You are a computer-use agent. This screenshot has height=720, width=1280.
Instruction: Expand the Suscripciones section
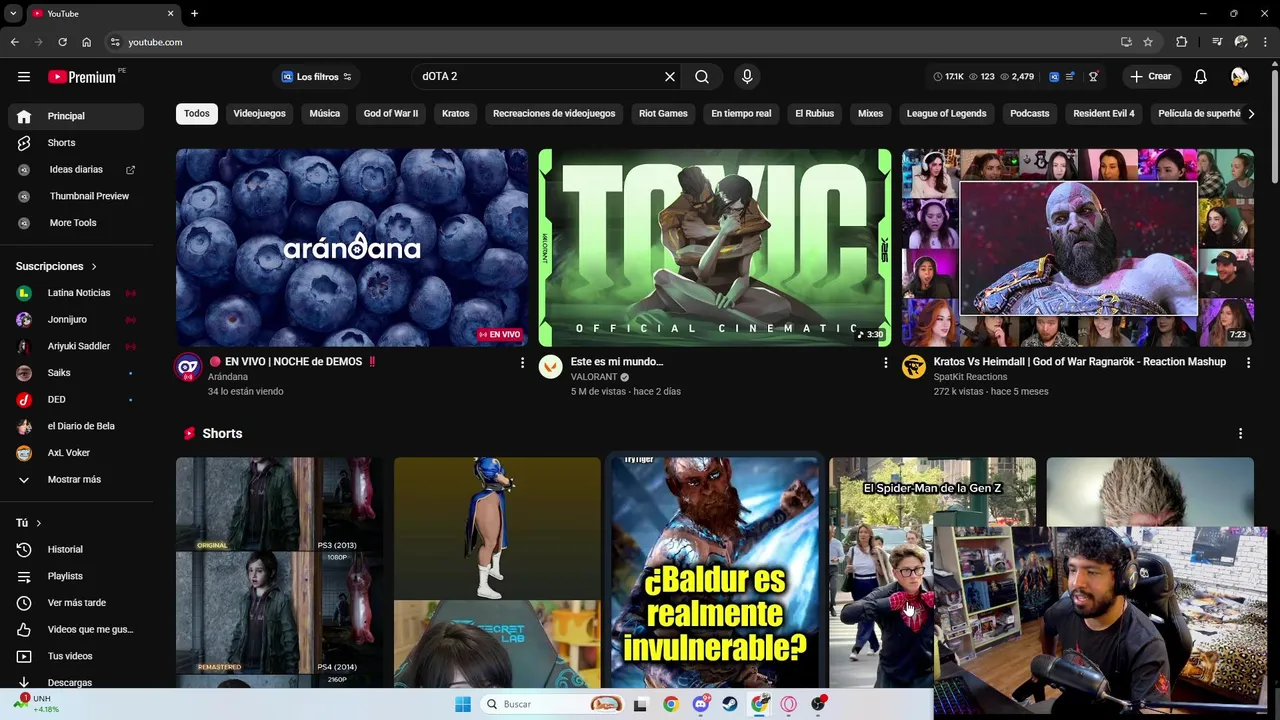click(57, 267)
